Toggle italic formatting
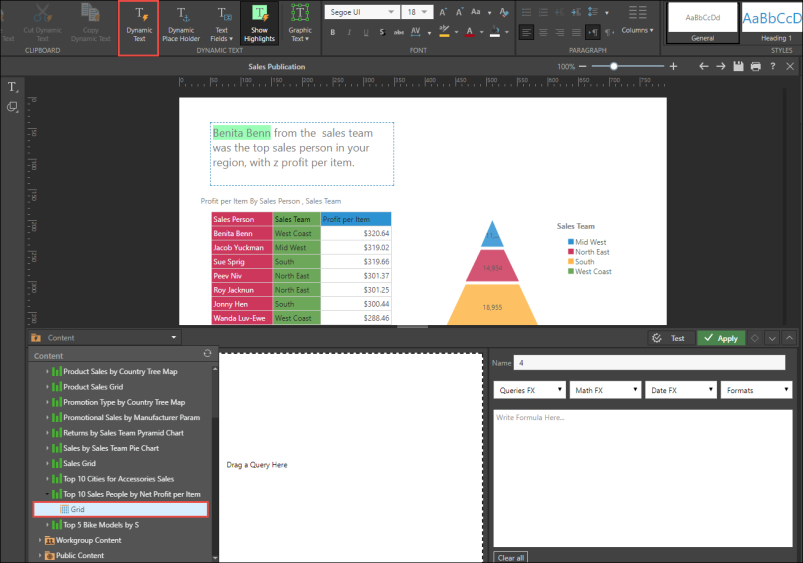The width and height of the screenshot is (803, 563). click(x=350, y=32)
